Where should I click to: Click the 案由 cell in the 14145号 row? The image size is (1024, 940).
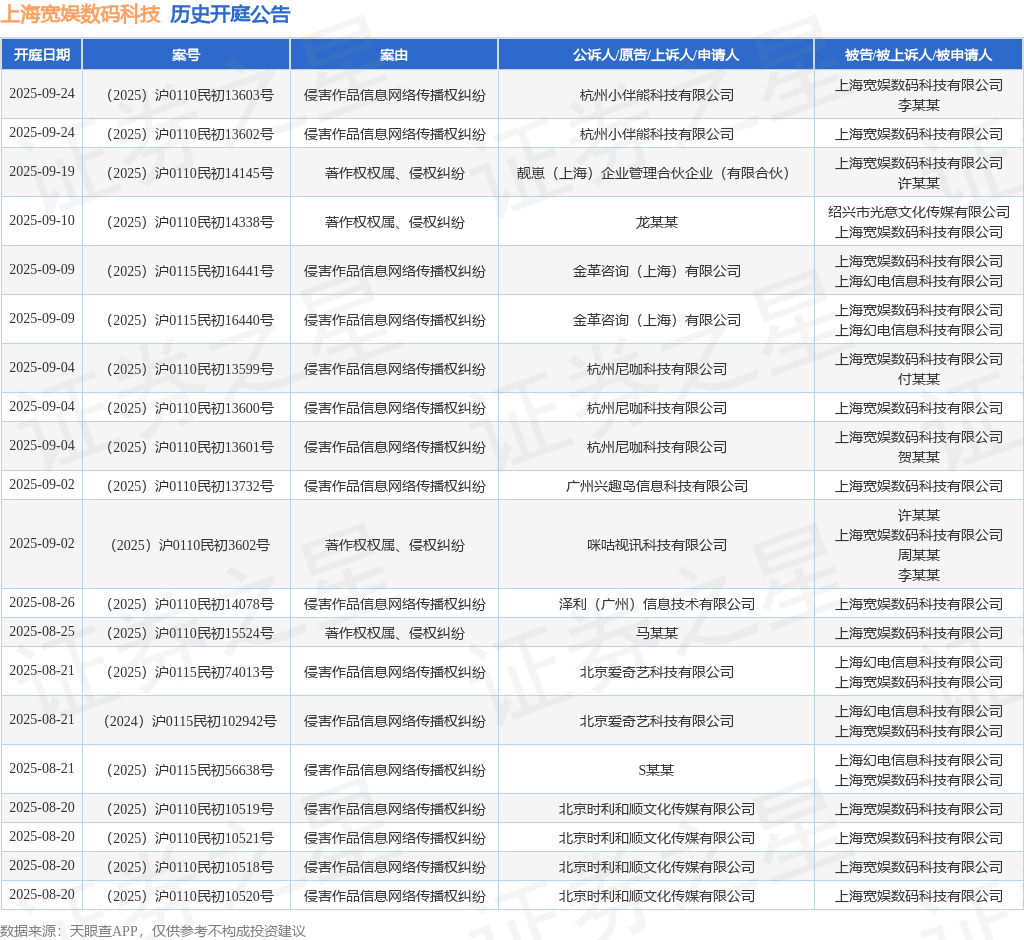pos(394,173)
